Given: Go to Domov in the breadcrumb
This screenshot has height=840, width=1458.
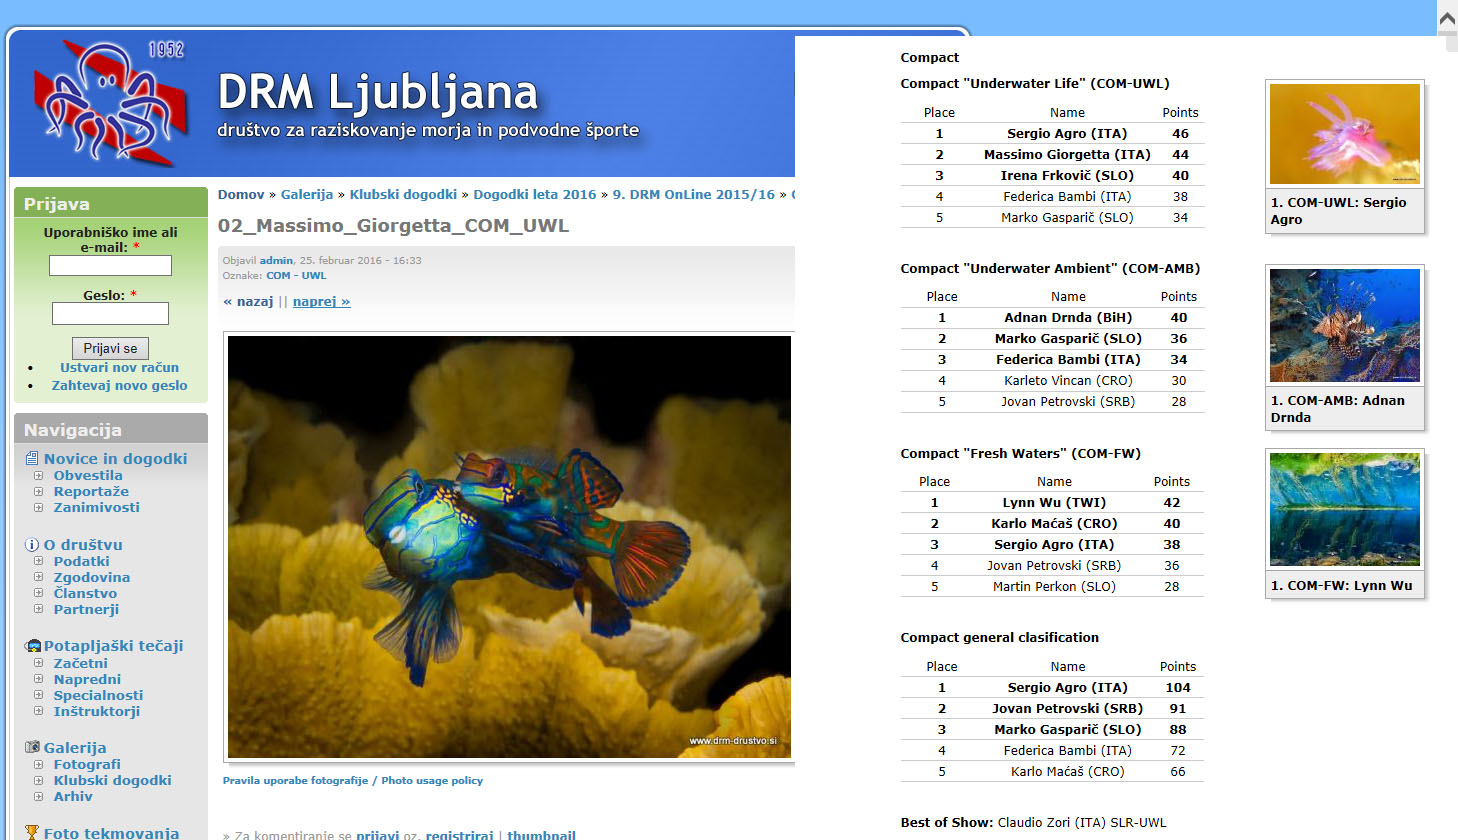Looking at the screenshot, I should tap(241, 195).
